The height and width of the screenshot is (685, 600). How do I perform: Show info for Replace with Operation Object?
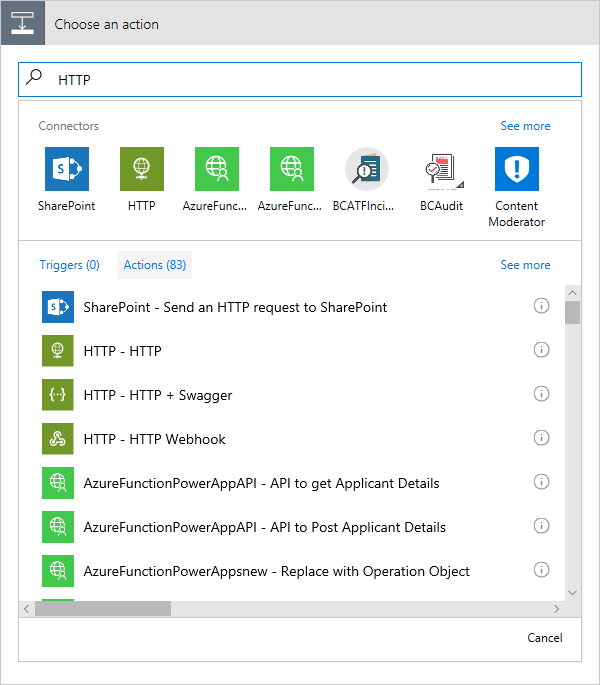pos(541,570)
